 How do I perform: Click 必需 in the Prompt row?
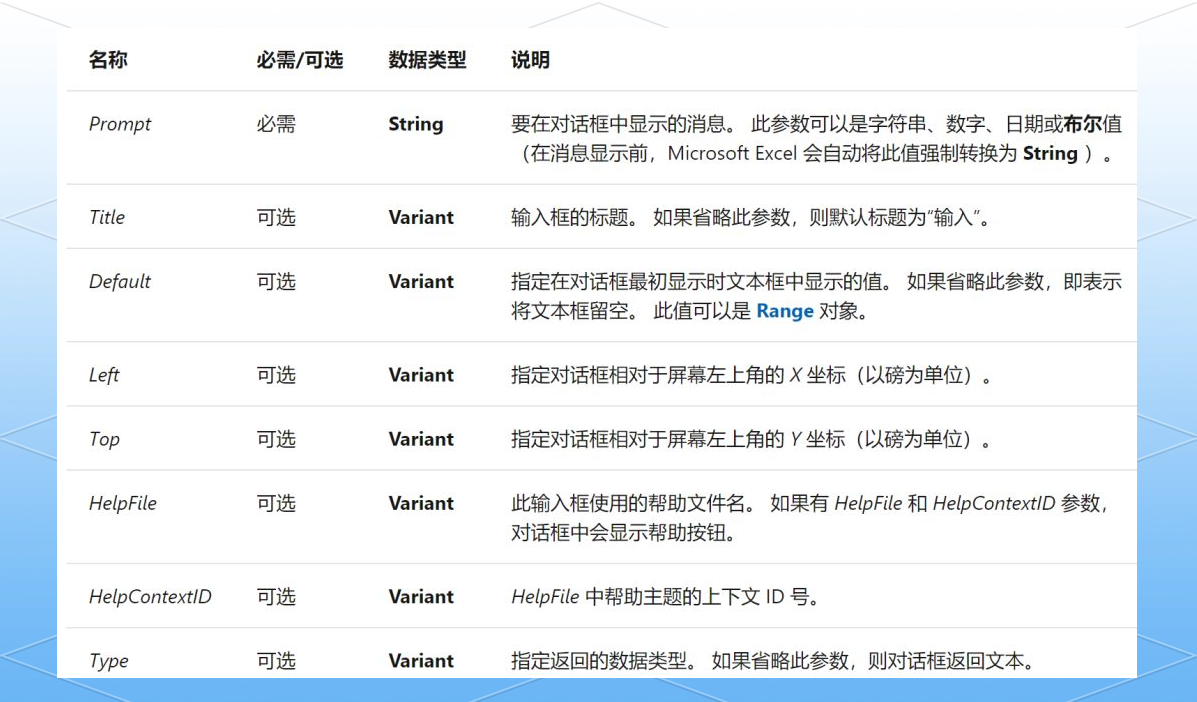[276, 124]
